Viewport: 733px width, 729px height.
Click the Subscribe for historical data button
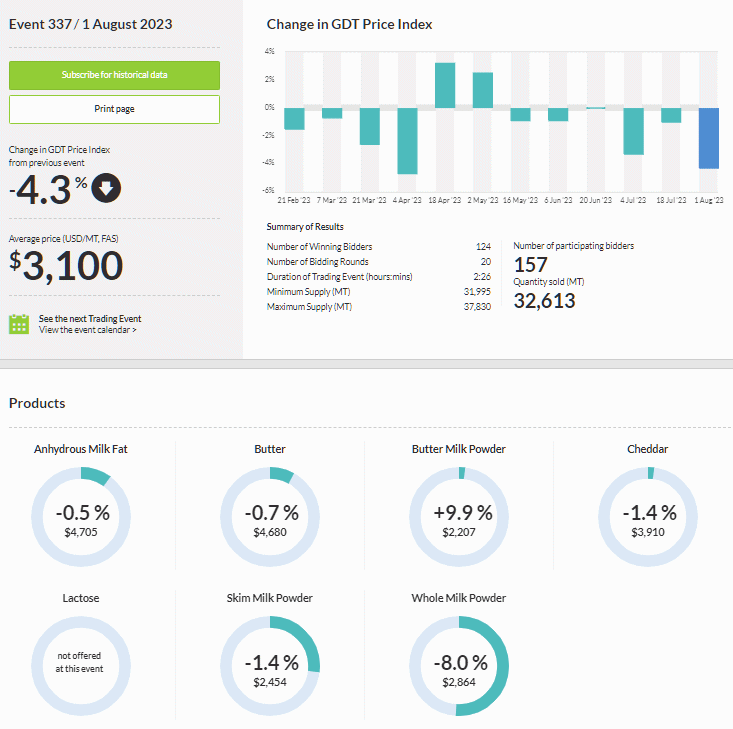coord(114,75)
